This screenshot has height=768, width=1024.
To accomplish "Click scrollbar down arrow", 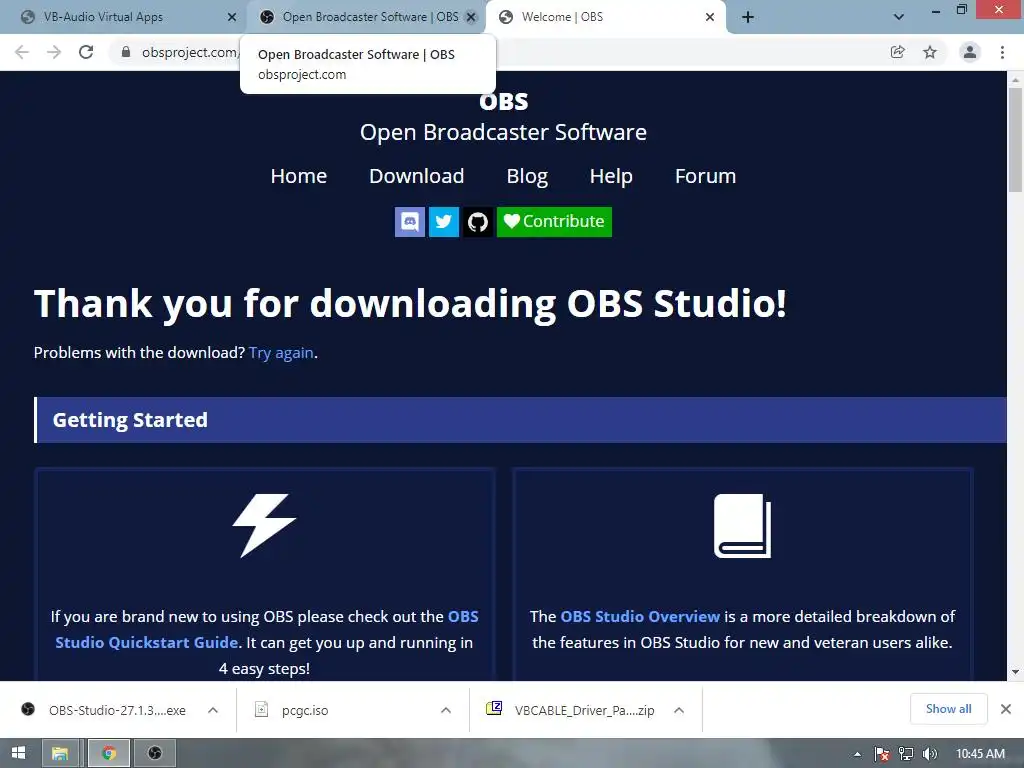I will 1015,672.
